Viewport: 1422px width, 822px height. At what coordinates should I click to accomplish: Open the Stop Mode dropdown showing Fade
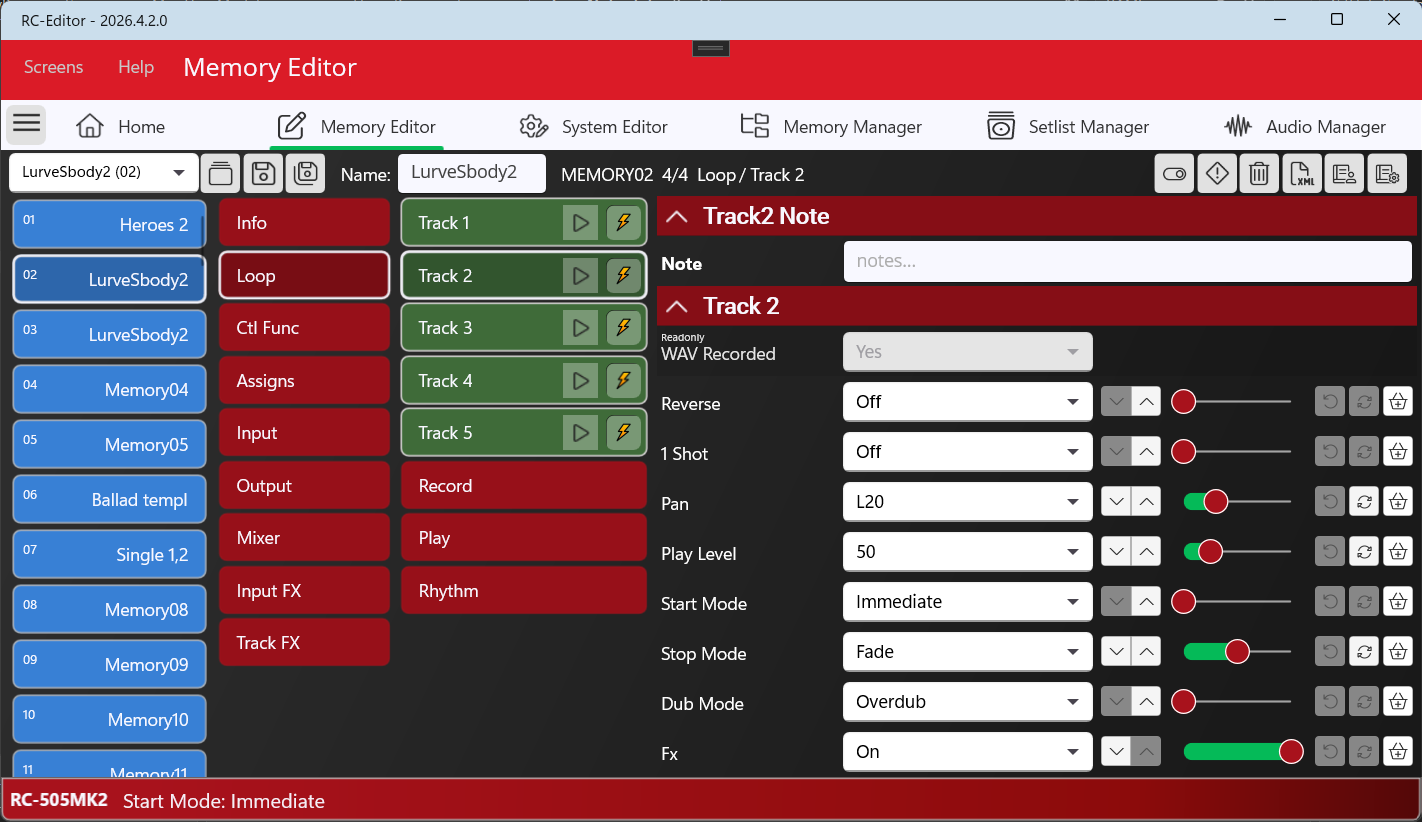click(967, 652)
